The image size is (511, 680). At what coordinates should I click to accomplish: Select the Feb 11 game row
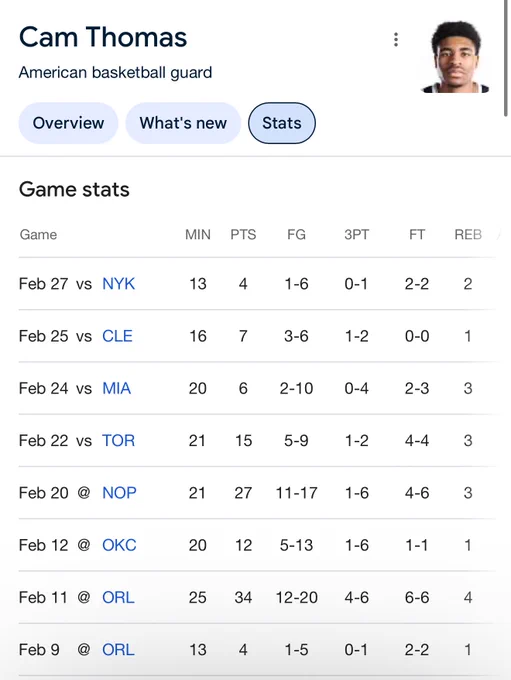(x=257, y=598)
